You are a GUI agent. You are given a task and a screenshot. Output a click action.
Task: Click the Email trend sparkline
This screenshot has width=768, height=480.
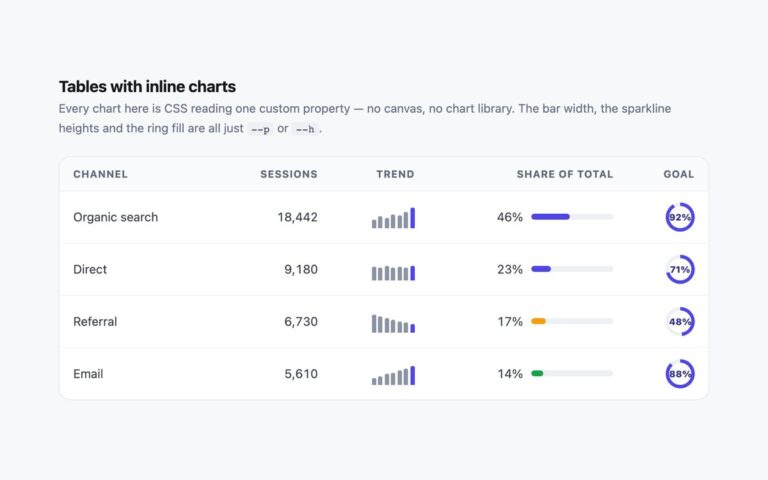point(393,376)
